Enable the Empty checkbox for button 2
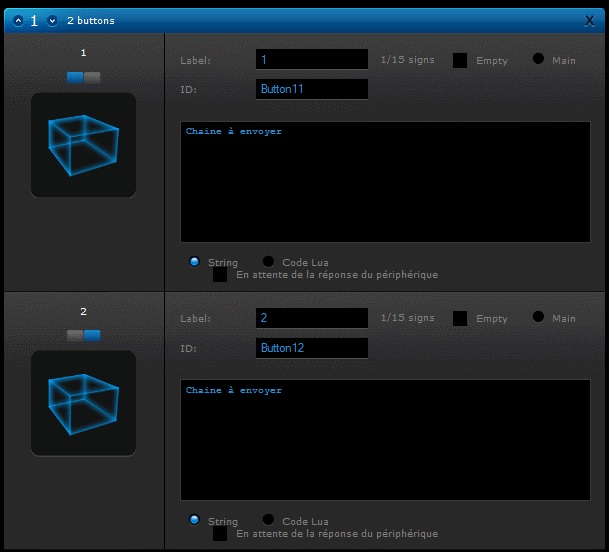 460,319
